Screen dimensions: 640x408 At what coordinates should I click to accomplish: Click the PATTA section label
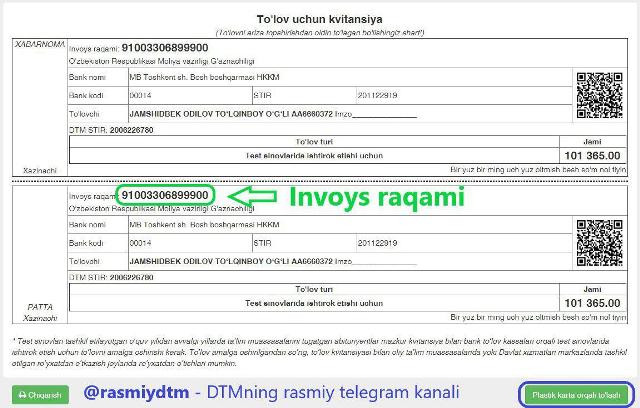(x=38, y=308)
